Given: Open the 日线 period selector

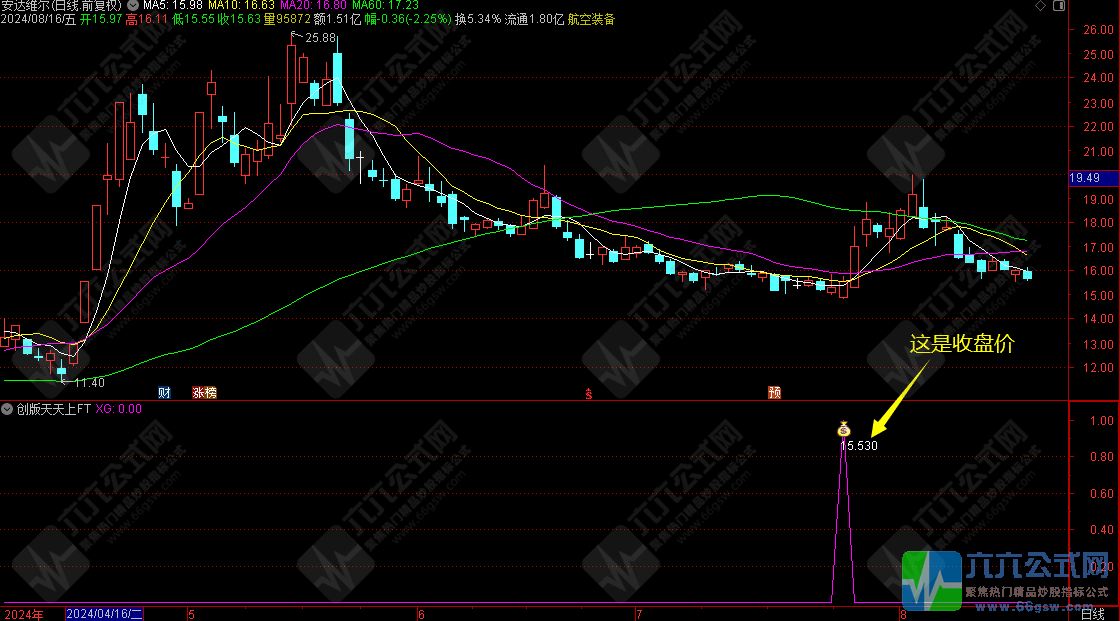Looking at the screenshot, I should [x=1092, y=613].
